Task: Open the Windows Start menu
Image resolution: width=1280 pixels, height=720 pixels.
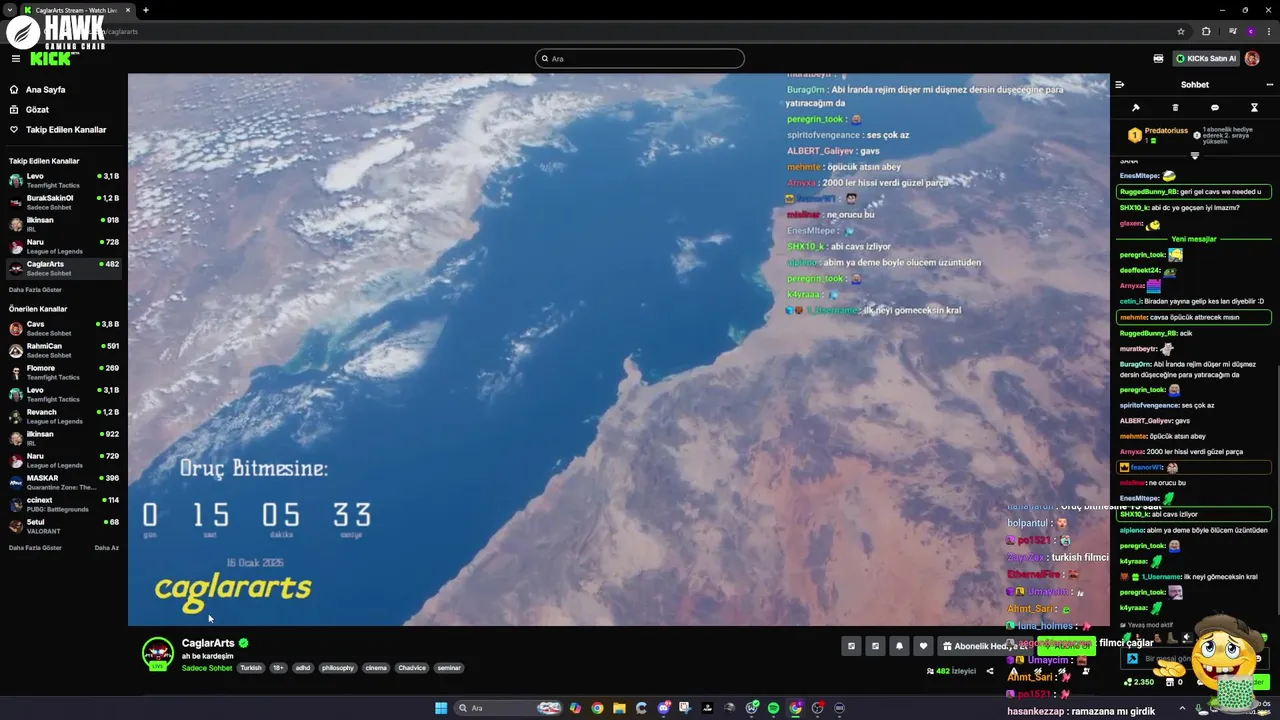Action: [x=441, y=708]
